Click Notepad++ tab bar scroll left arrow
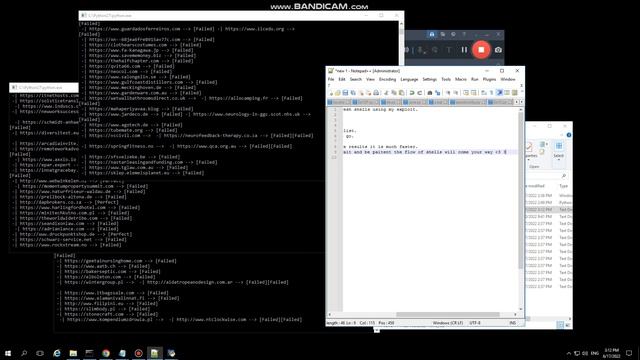 click(x=517, y=102)
